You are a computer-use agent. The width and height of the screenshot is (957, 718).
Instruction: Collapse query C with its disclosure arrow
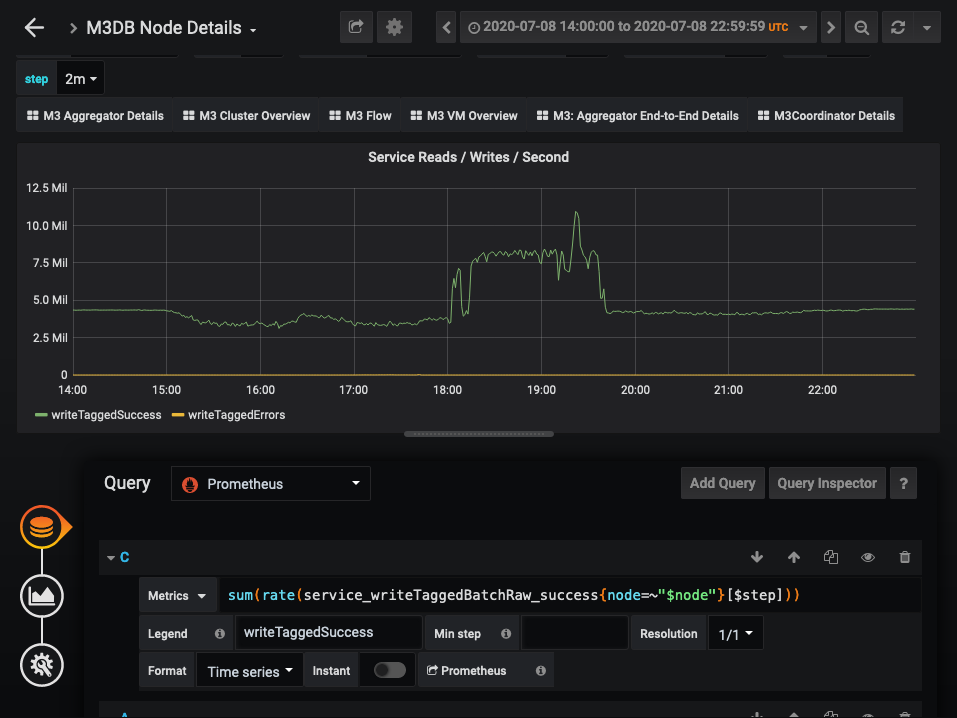[110, 557]
